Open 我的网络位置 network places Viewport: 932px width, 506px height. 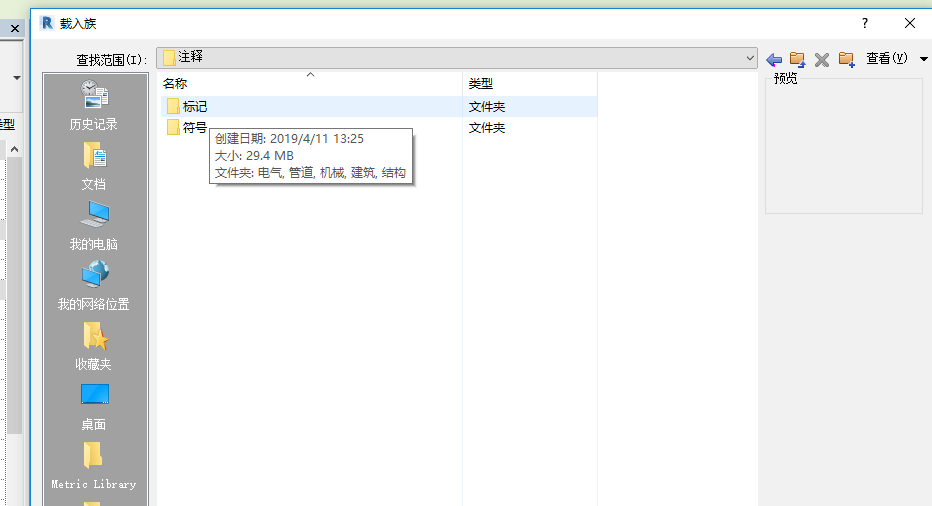coord(94,286)
